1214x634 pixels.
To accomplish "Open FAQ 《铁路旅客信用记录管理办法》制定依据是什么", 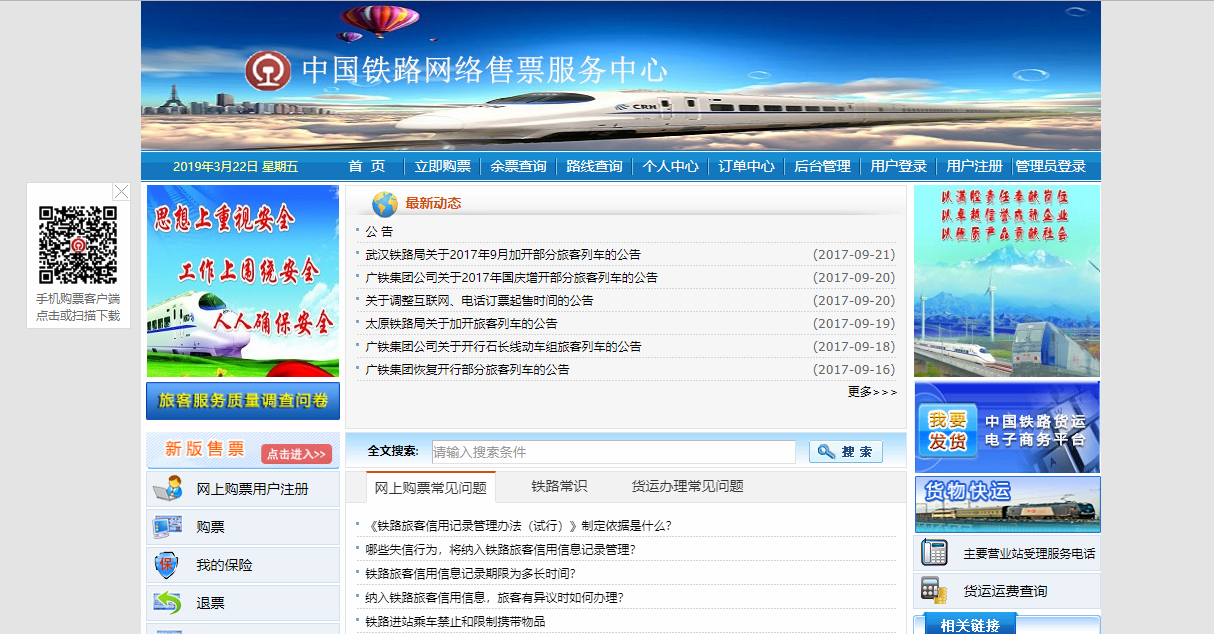I will [x=518, y=526].
